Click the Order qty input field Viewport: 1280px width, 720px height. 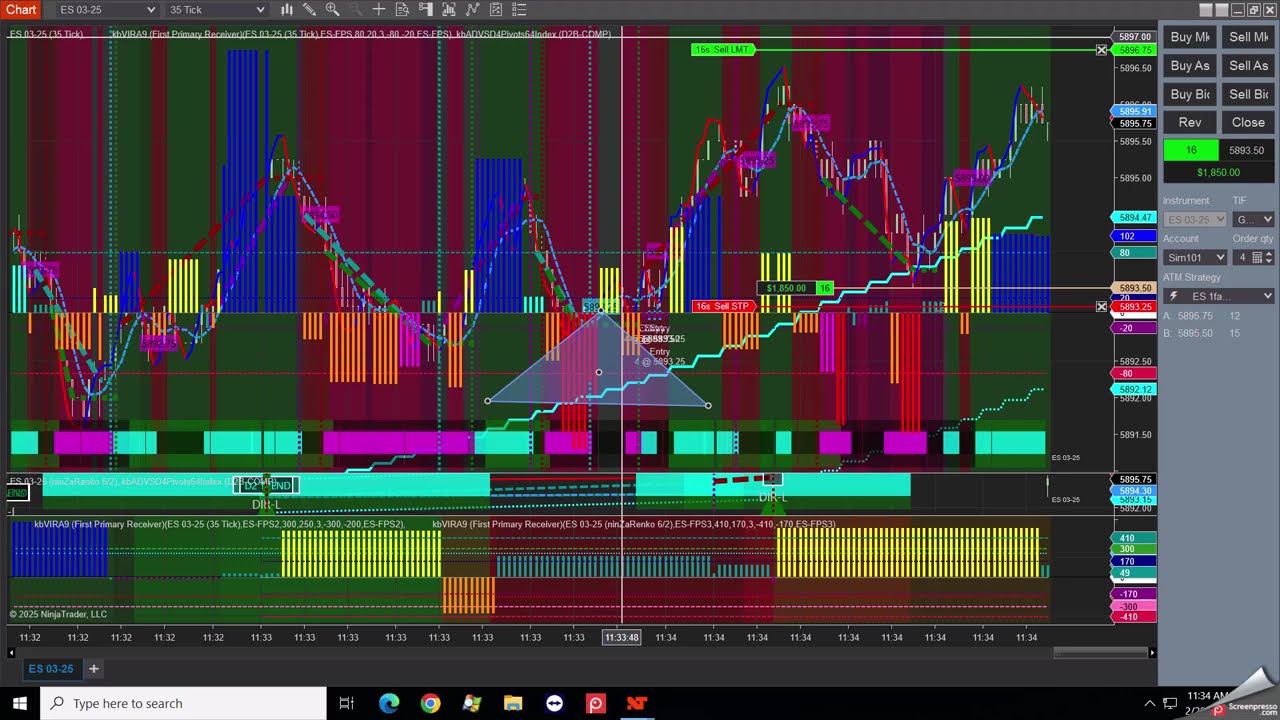1243,257
